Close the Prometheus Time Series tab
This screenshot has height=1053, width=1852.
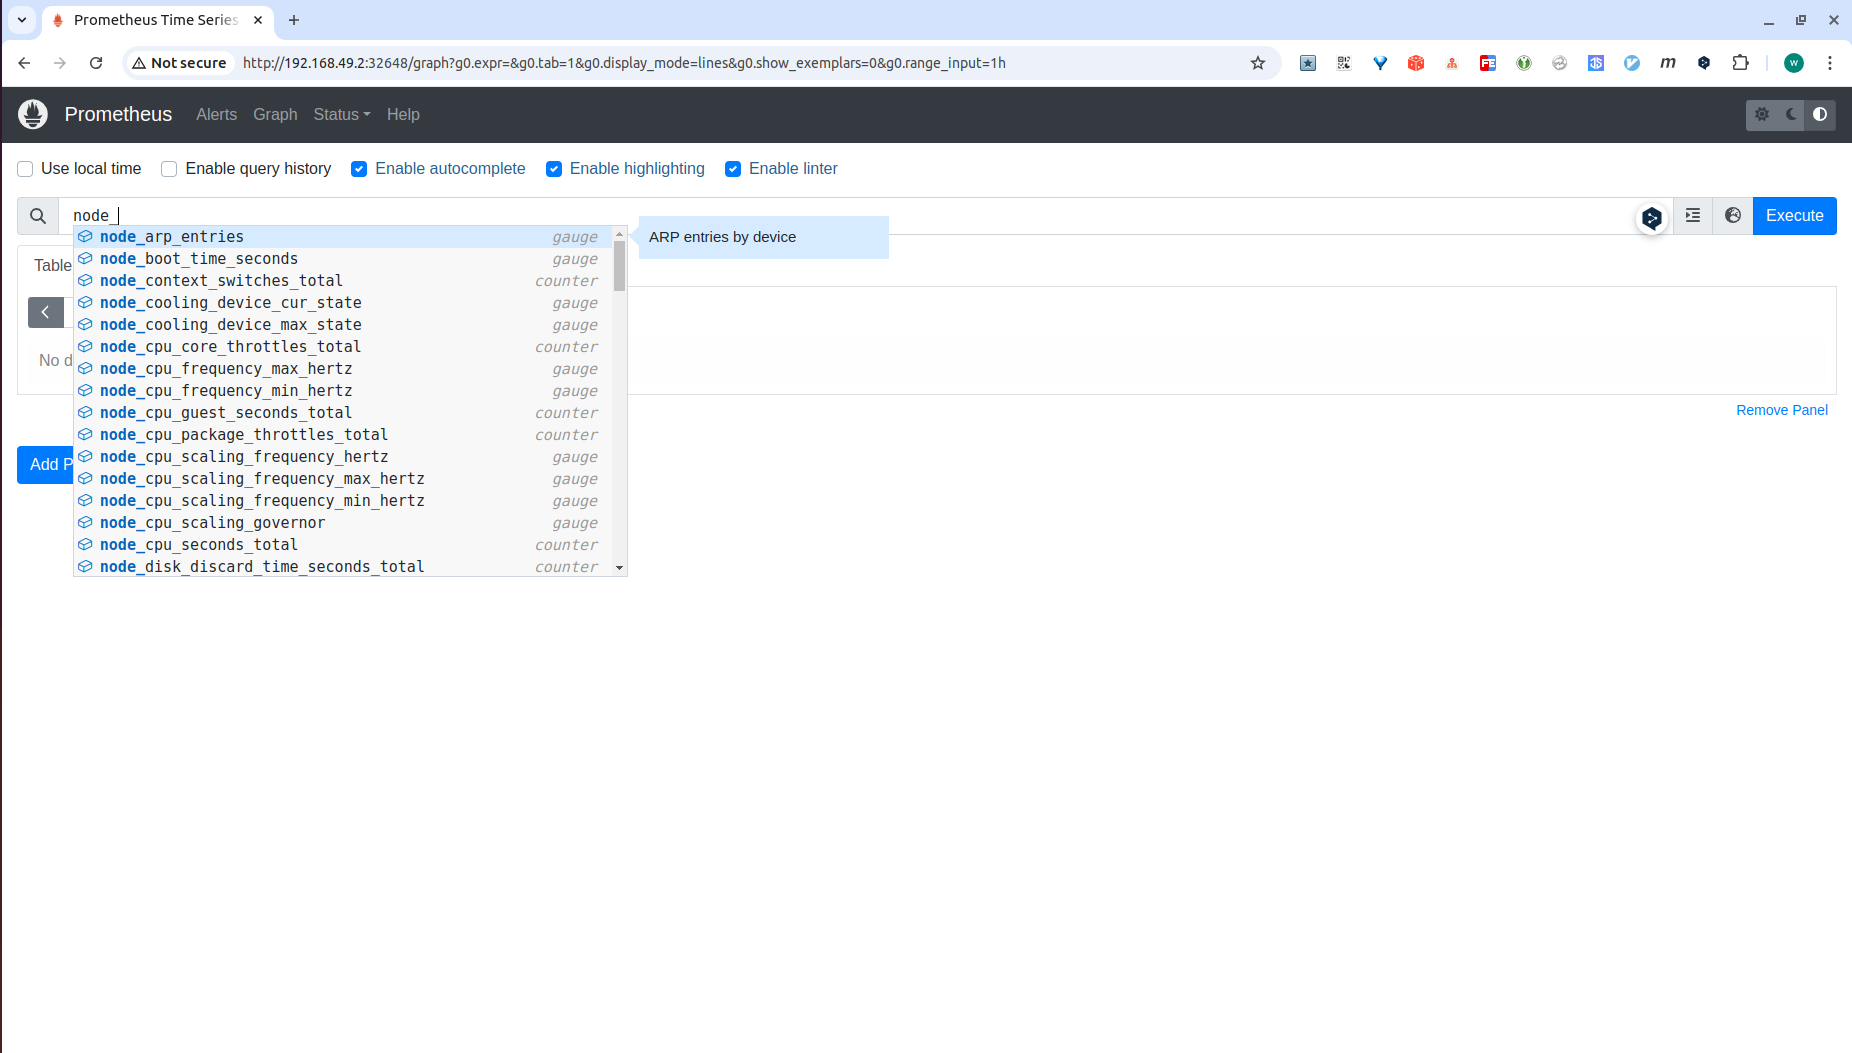(258, 20)
